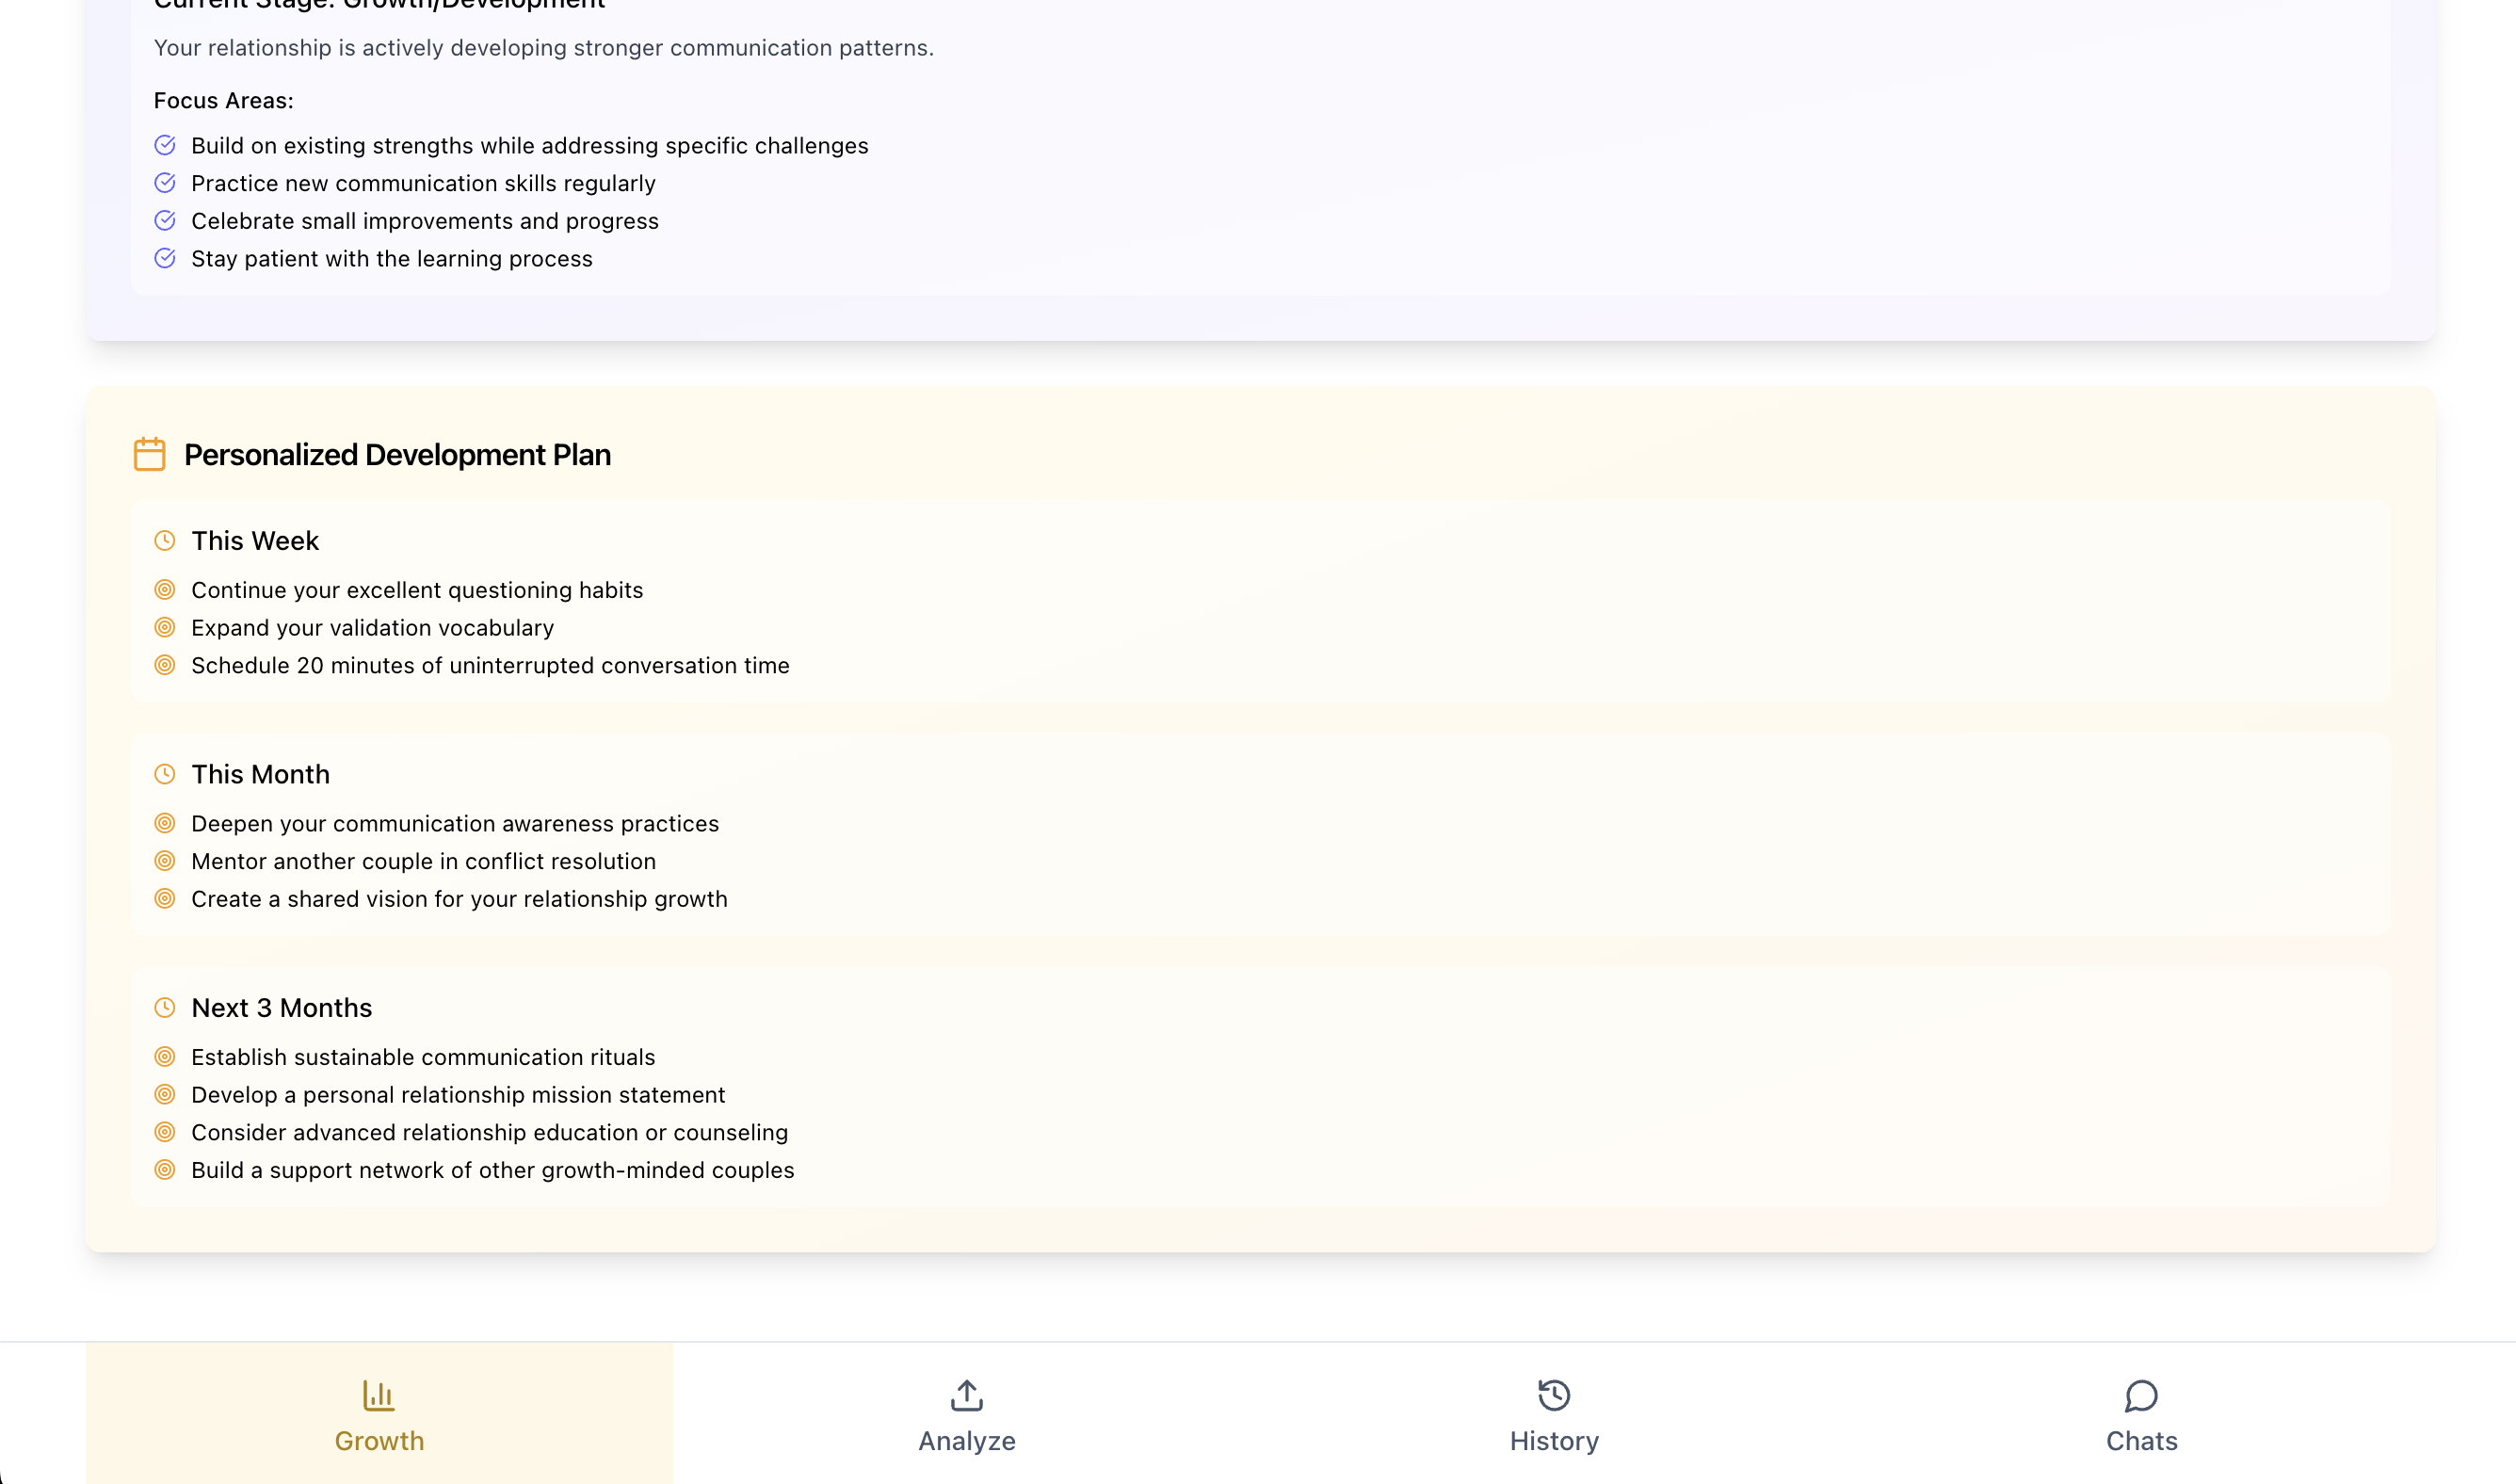2516x1484 pixels.
Task: Switch to the Analyze tab
Action: pos(966,1414)
